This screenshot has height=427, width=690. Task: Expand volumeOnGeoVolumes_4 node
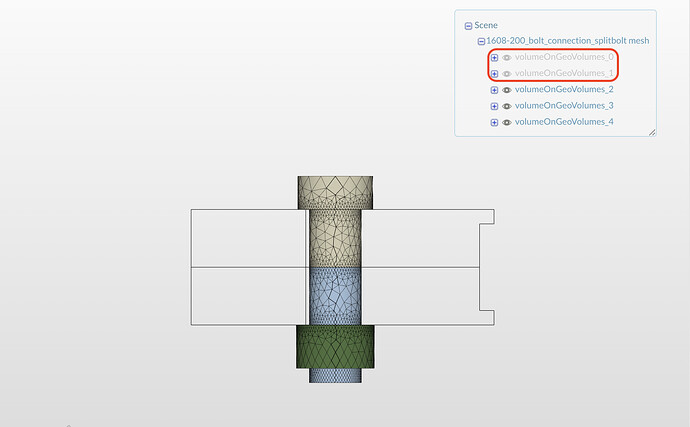(x=494, y=123)
